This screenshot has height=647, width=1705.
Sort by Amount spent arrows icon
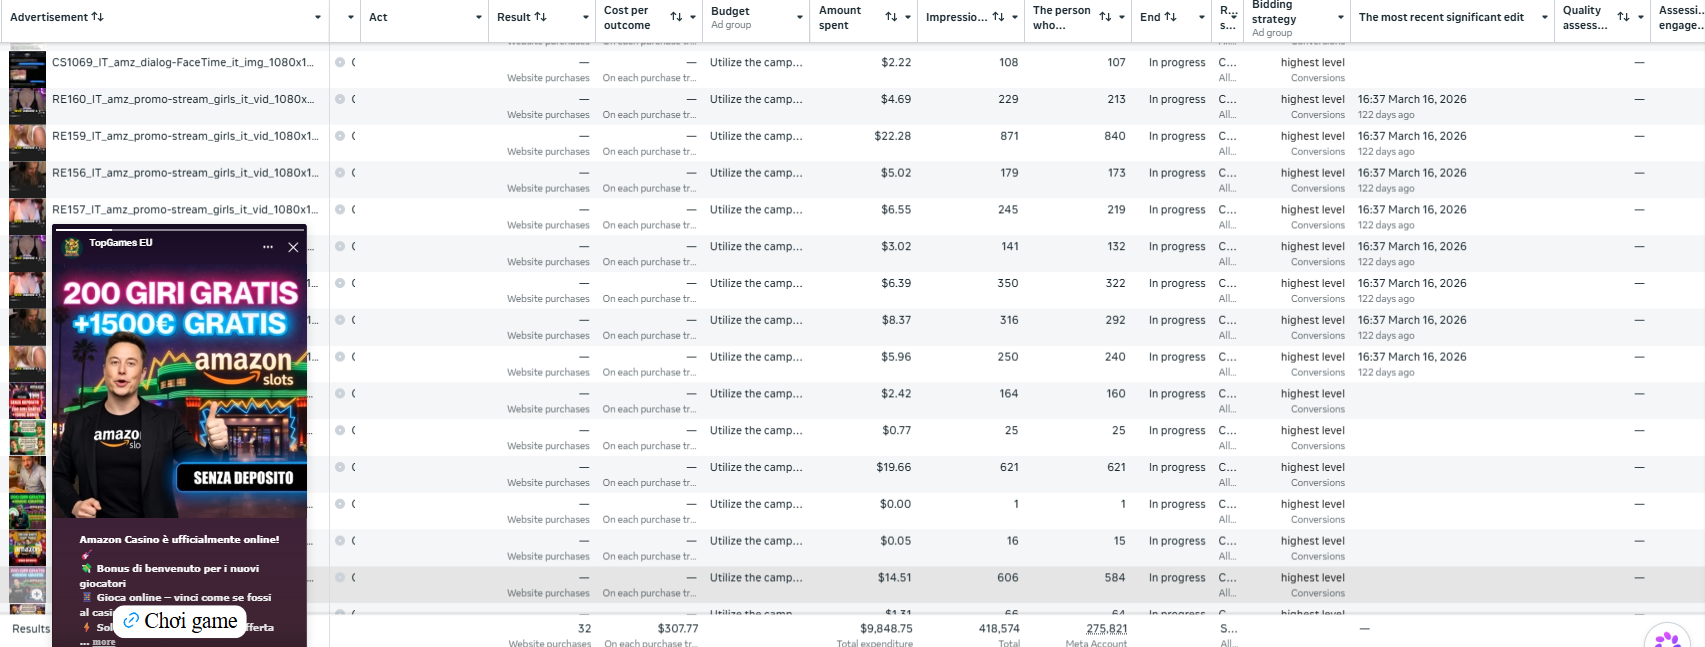(891, 17)
